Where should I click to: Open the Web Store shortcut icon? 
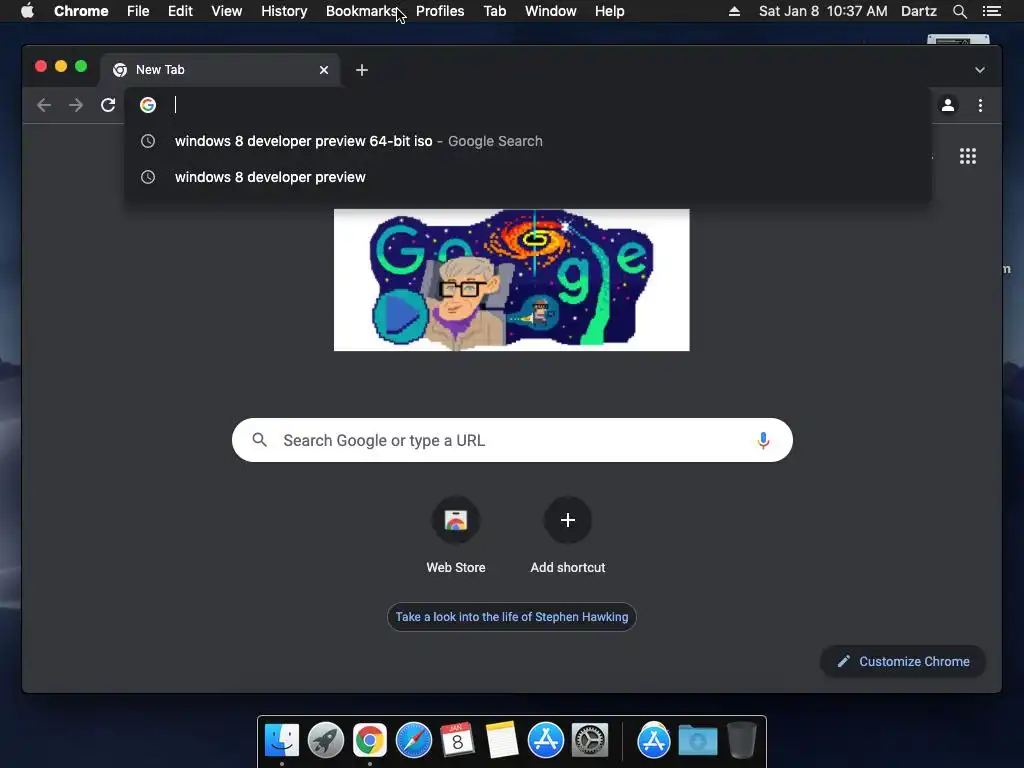[x=456, y=520]
